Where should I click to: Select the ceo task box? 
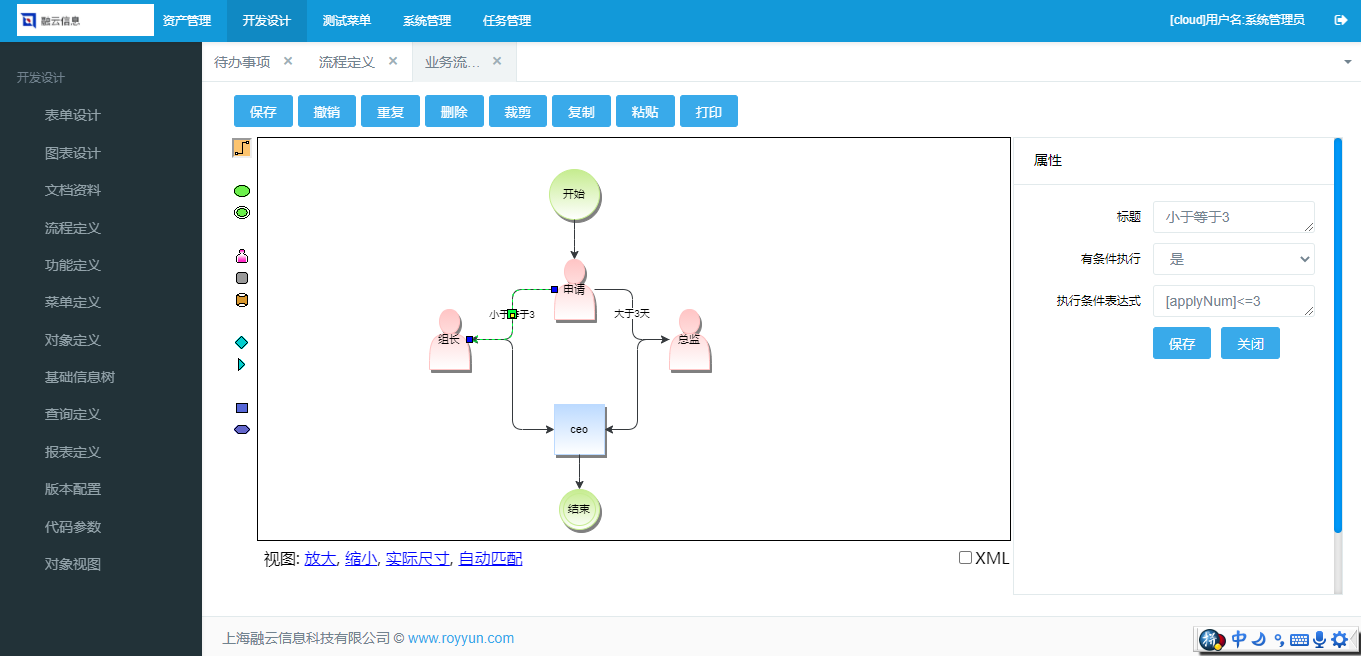tap(580, 430)
